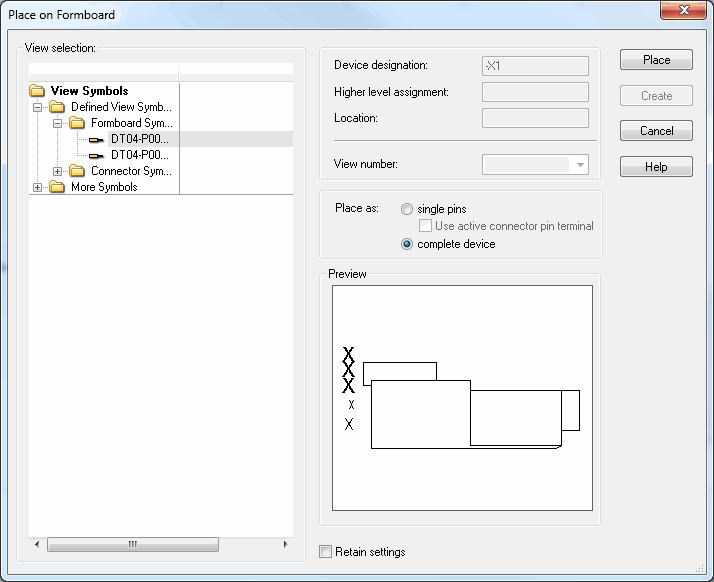Click the Formboard Symbols folder icon
Screen dimensions: 714x582
tap(77, 123)
